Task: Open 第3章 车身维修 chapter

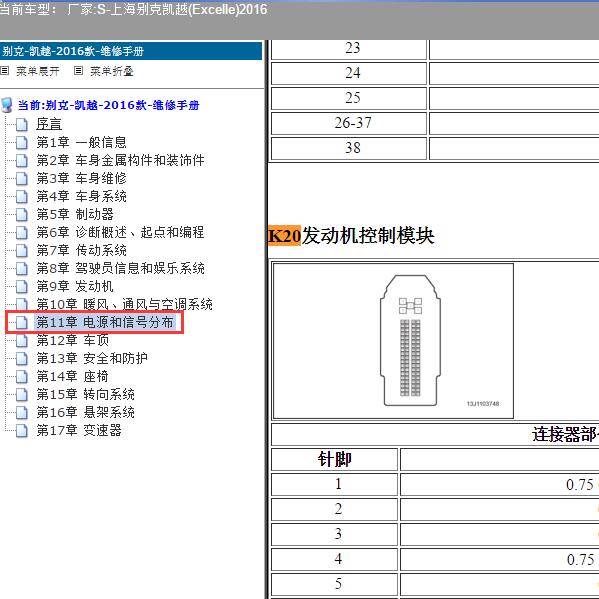Action: click(x=81, y=178)
